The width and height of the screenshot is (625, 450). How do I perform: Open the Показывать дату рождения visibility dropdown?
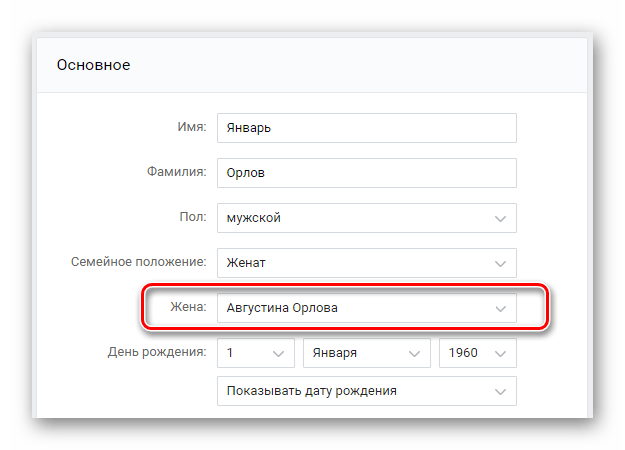(367, 391)
